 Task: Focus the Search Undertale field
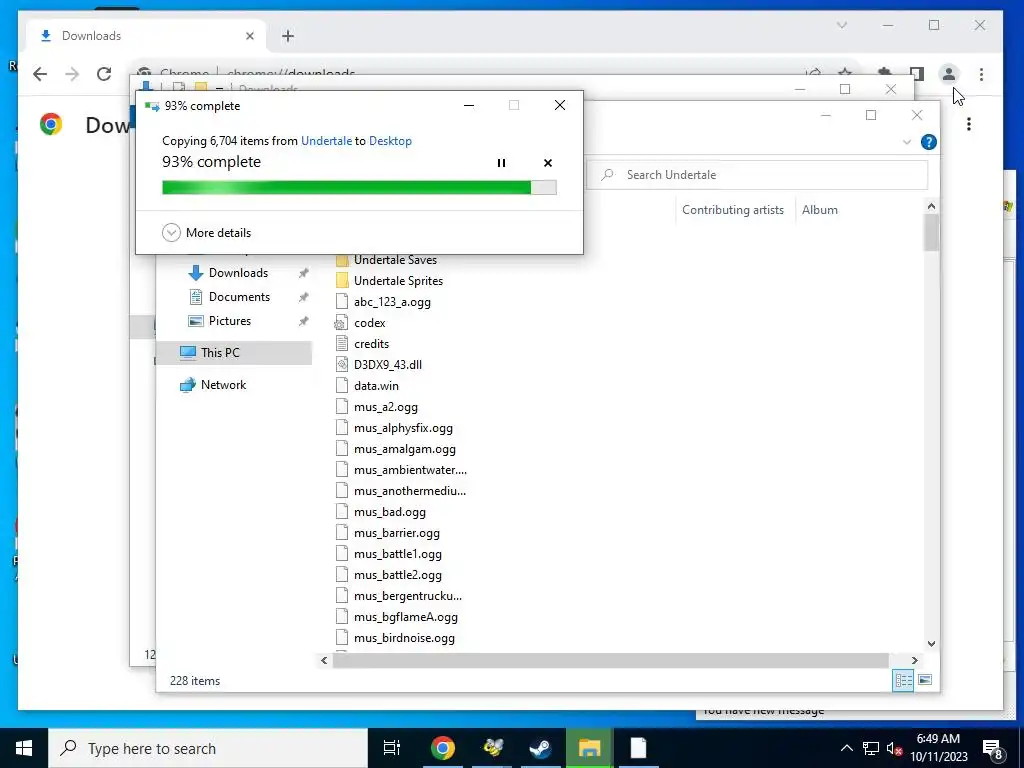pyautogui.click(x=756, y=174)
